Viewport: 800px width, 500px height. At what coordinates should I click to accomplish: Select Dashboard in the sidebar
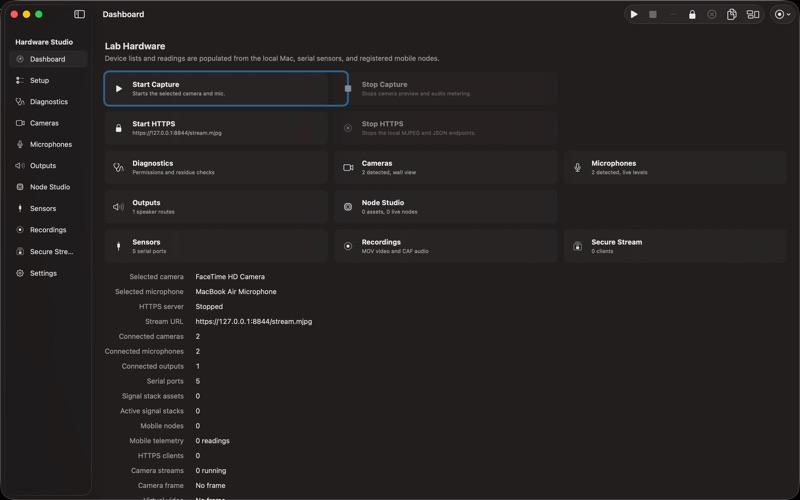(48, 59)
